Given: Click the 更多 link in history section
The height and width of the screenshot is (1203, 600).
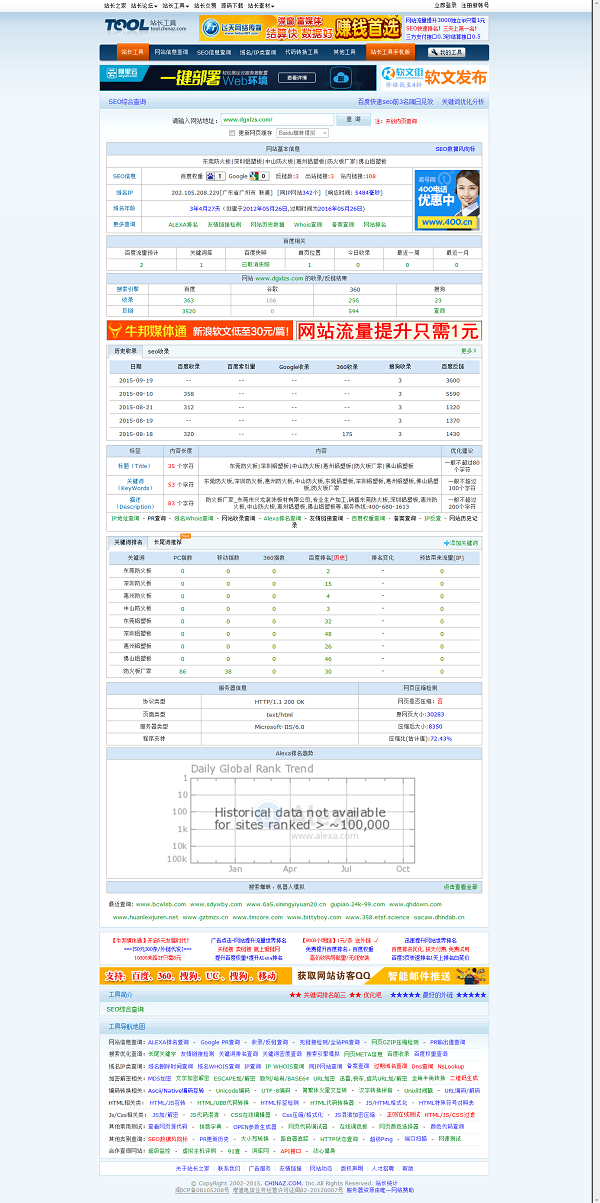Looking at the screenshot, I should (468, 351).
